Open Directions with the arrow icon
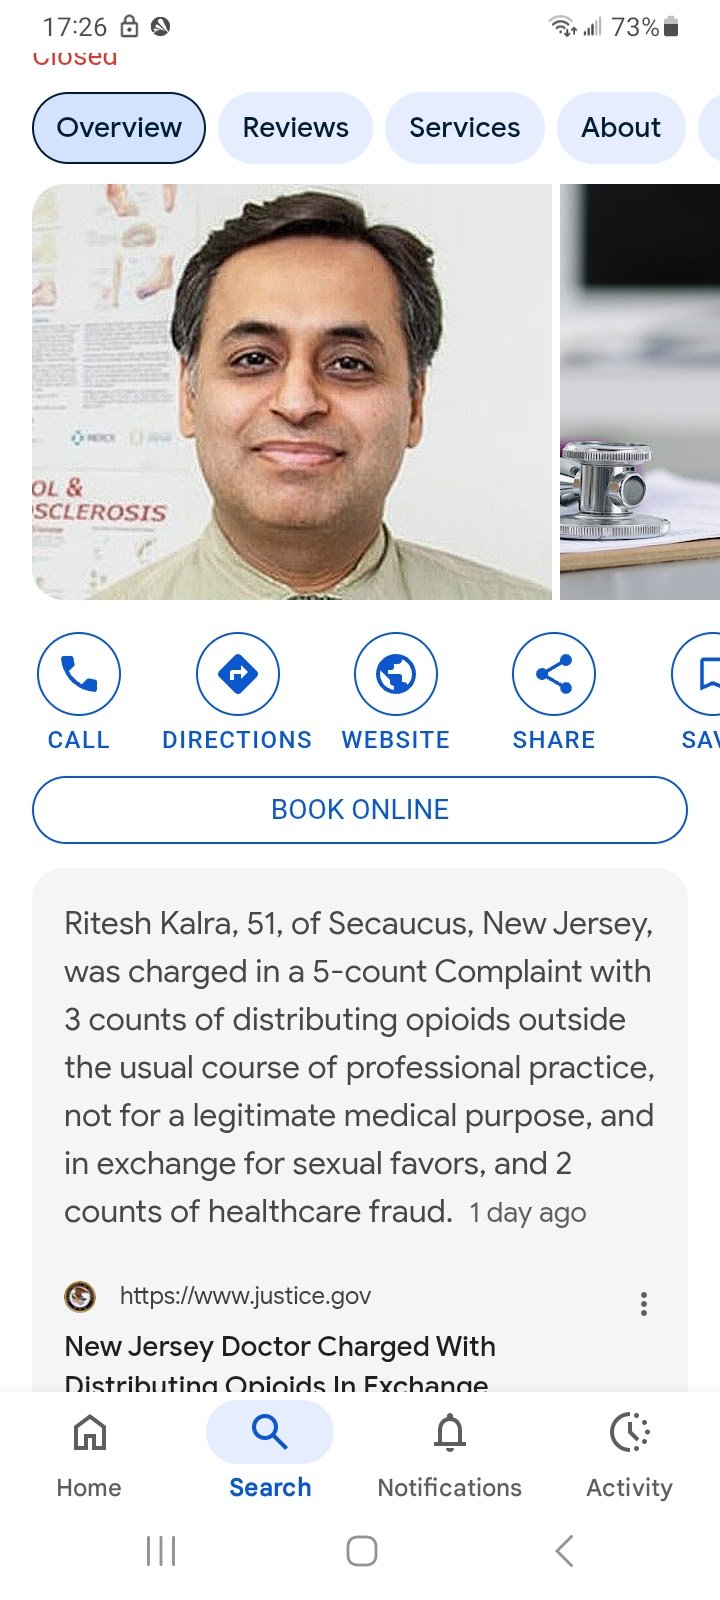 tap(238, 674)
